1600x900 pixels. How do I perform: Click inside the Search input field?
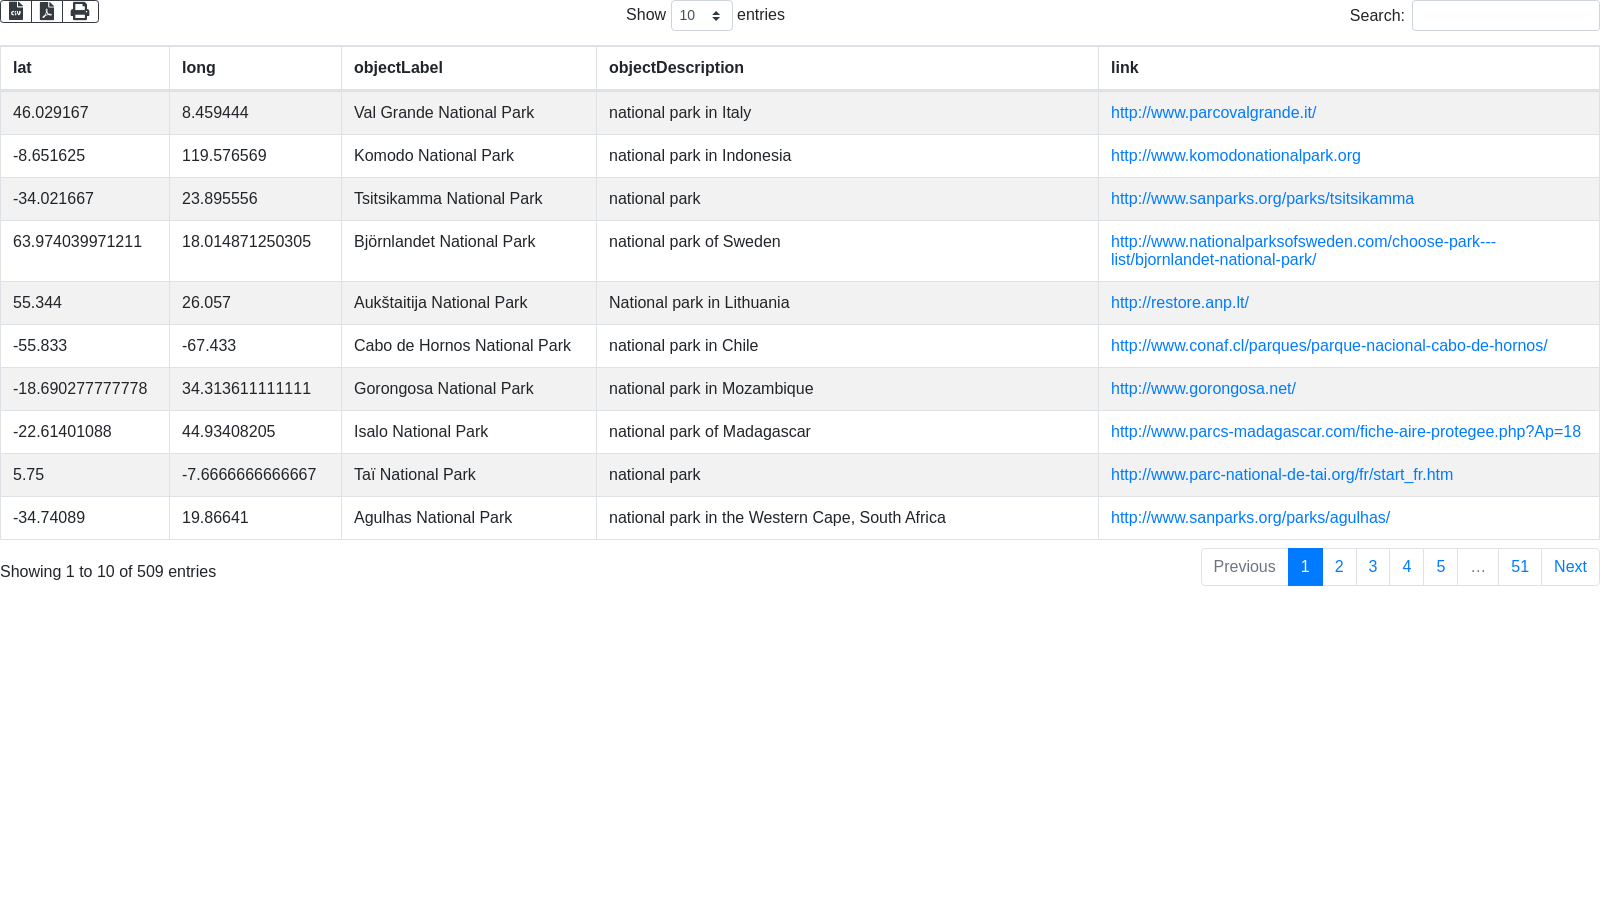coord(1505,15)
